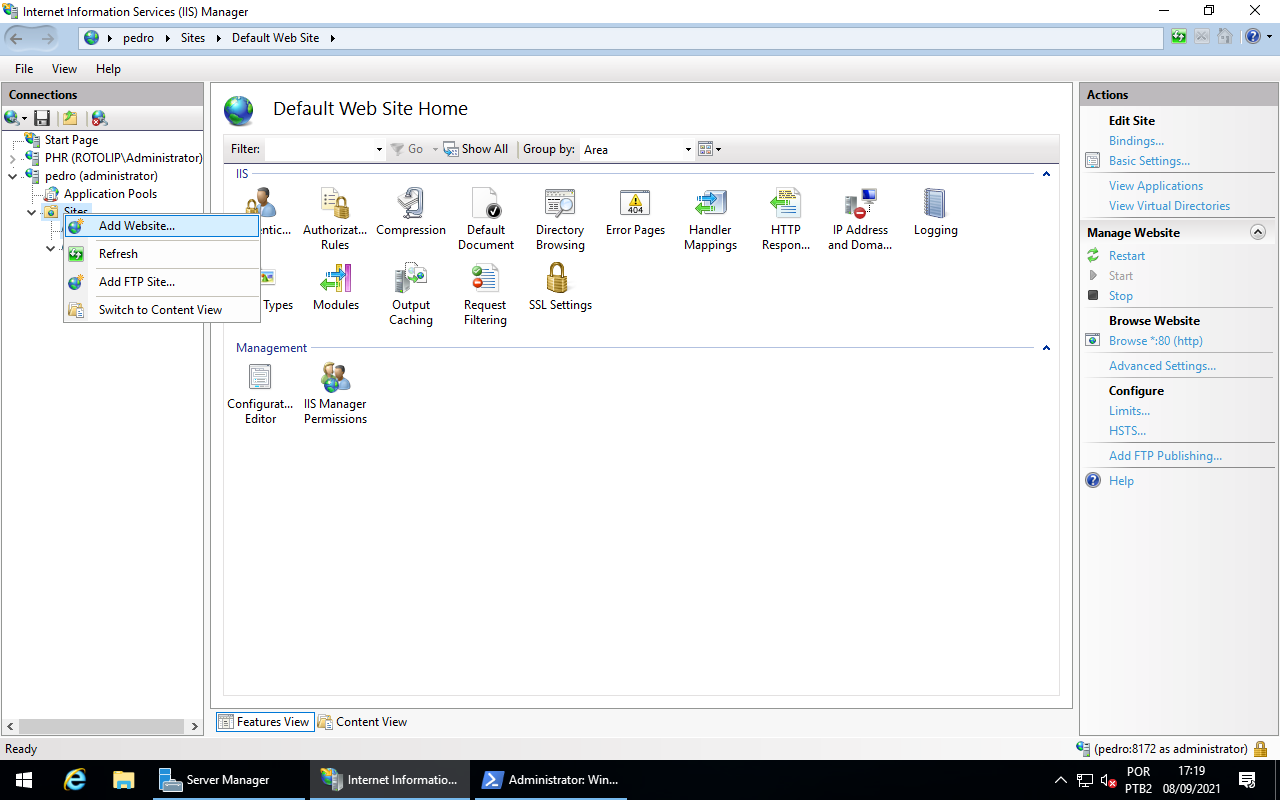Choose Add FTP Site in context menu
The width and height of the screenshot is (1280, 800).
(x=136, y=282)
